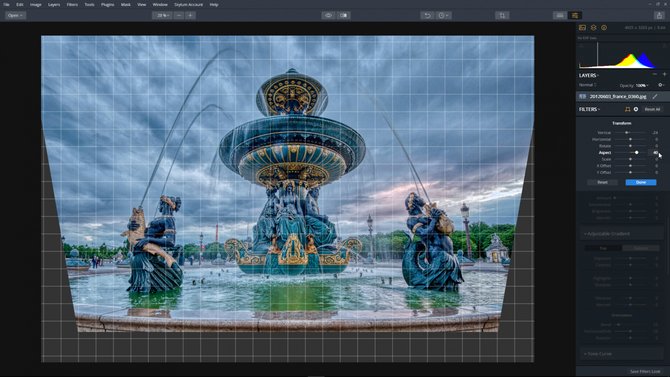Toggle the filmstrip presets panel icon
Screen dimensions: 670x377
(560, 15)
